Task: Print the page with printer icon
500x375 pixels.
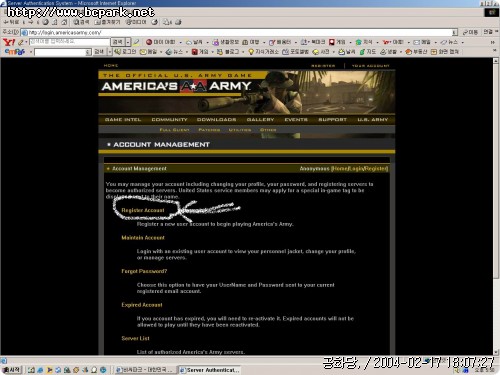Action: (x=178, y=22)
